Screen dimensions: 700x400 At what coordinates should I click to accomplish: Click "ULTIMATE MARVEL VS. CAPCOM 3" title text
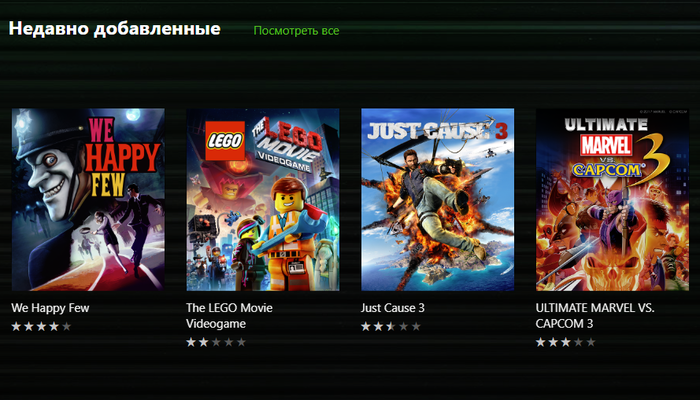[x=595, y=316]
